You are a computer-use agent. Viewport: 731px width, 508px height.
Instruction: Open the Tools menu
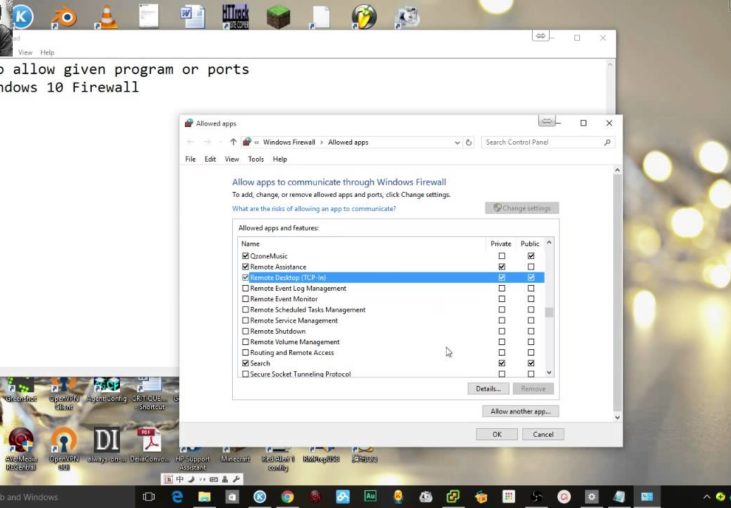pos(255,159)
